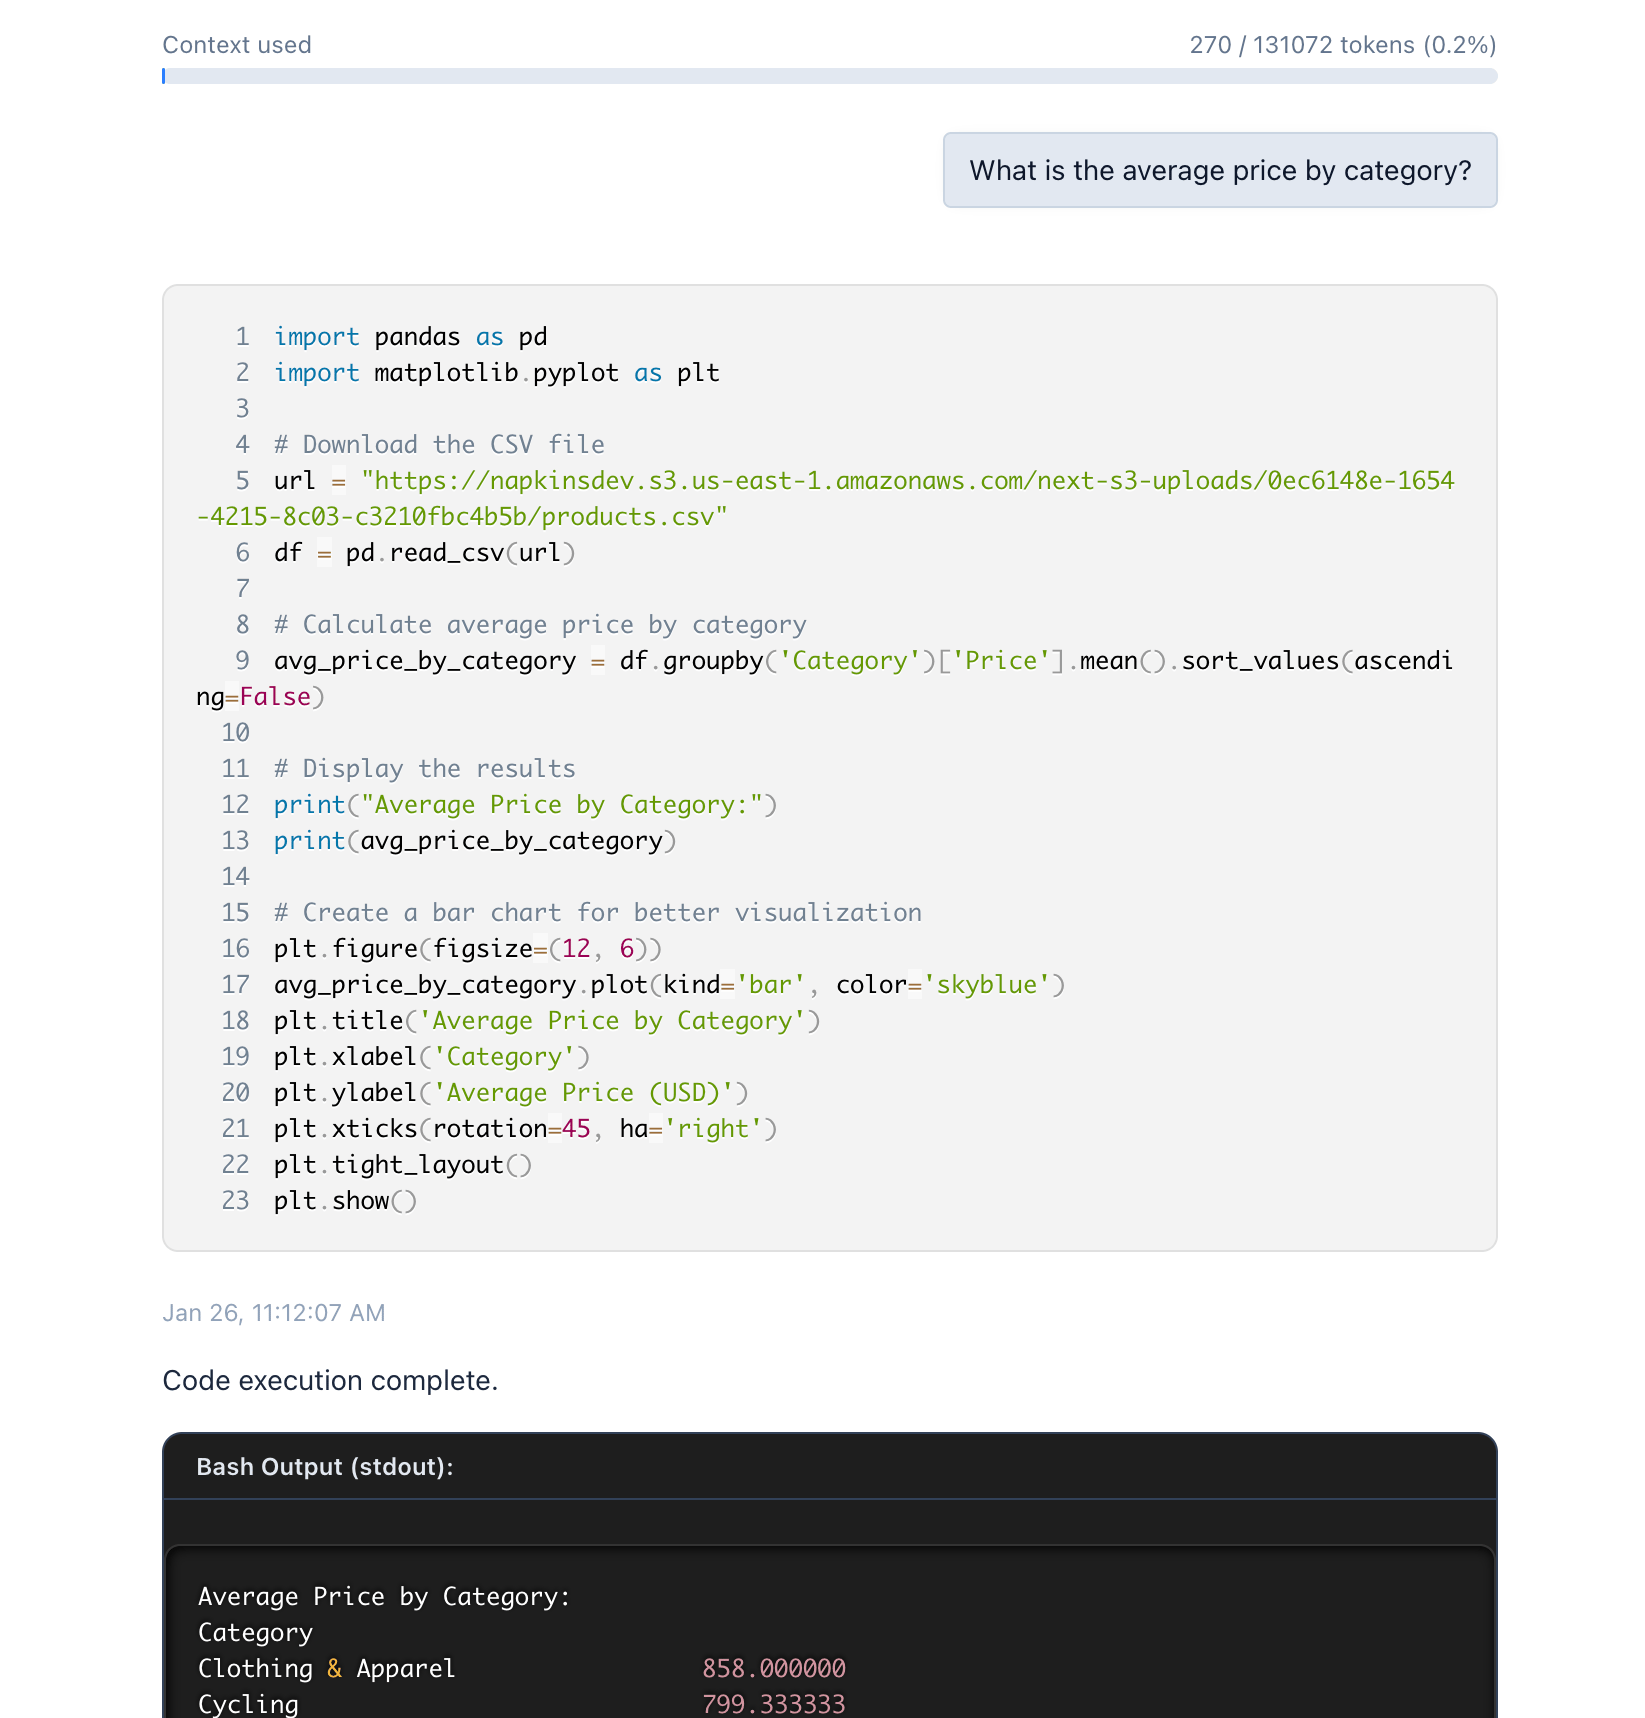Viewport: 1645px width, 1718px height.
Task: Click the plt.xlabel('Category') line
Action: point(432,1057)
